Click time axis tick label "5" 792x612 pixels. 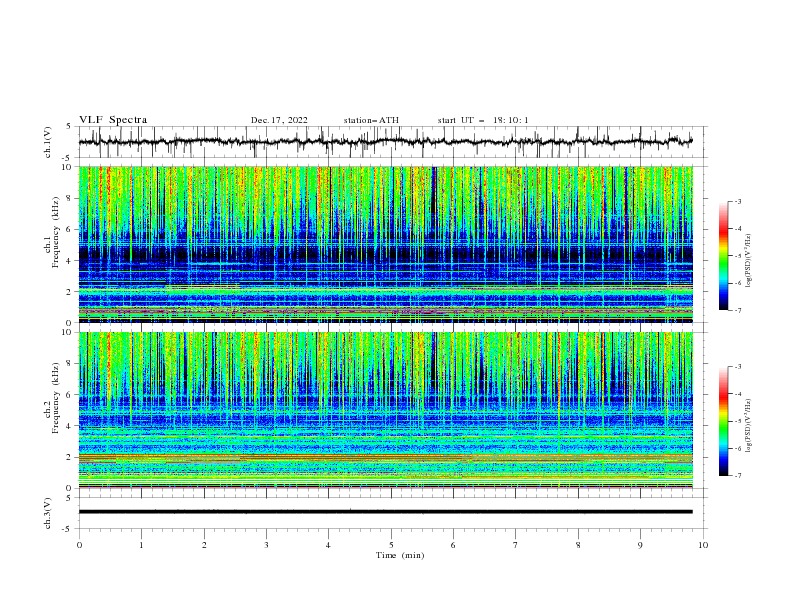(x=391, y=545)
